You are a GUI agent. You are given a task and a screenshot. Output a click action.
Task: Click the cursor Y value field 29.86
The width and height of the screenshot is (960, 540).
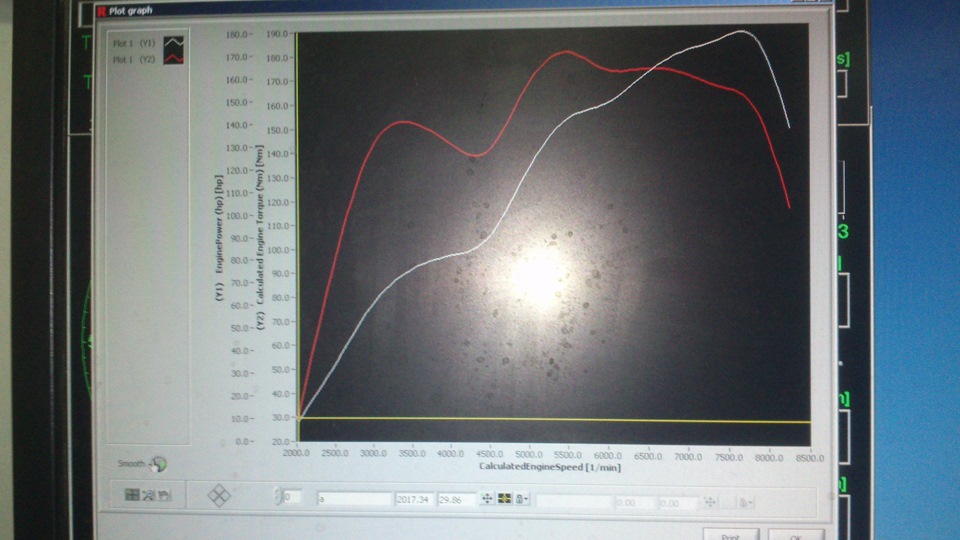pos(456,500)
